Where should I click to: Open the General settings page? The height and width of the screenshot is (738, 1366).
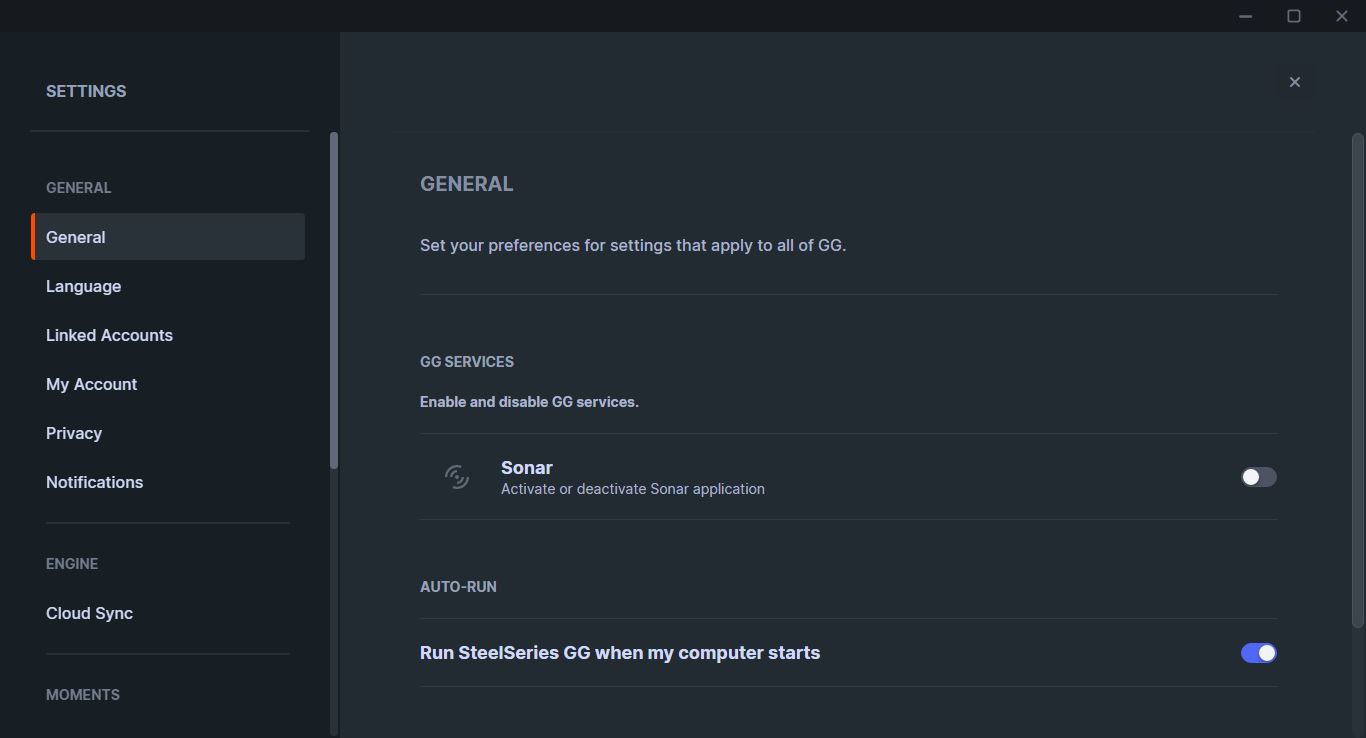point(168,237)
